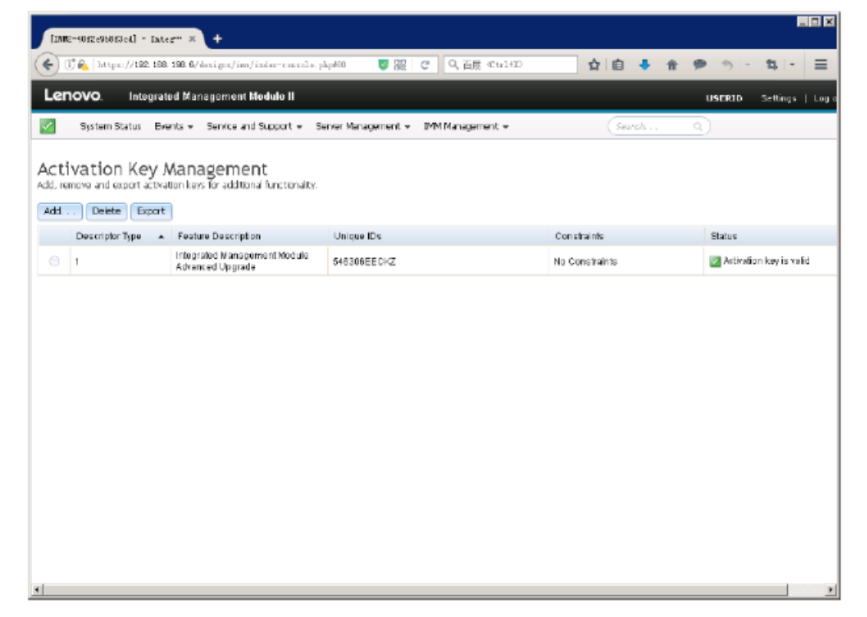Image resolution: width=867 pixels, height=617 pixels.
Task: Open System Status page
Action: [x=110, y=127]
